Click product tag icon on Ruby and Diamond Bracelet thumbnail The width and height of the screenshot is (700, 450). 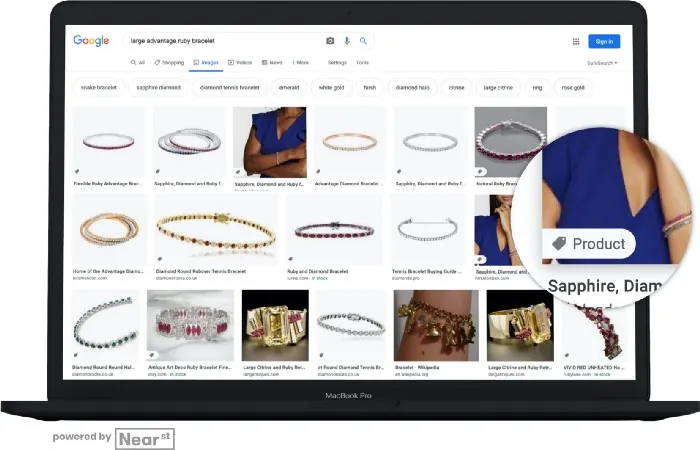tap(291, 259)
